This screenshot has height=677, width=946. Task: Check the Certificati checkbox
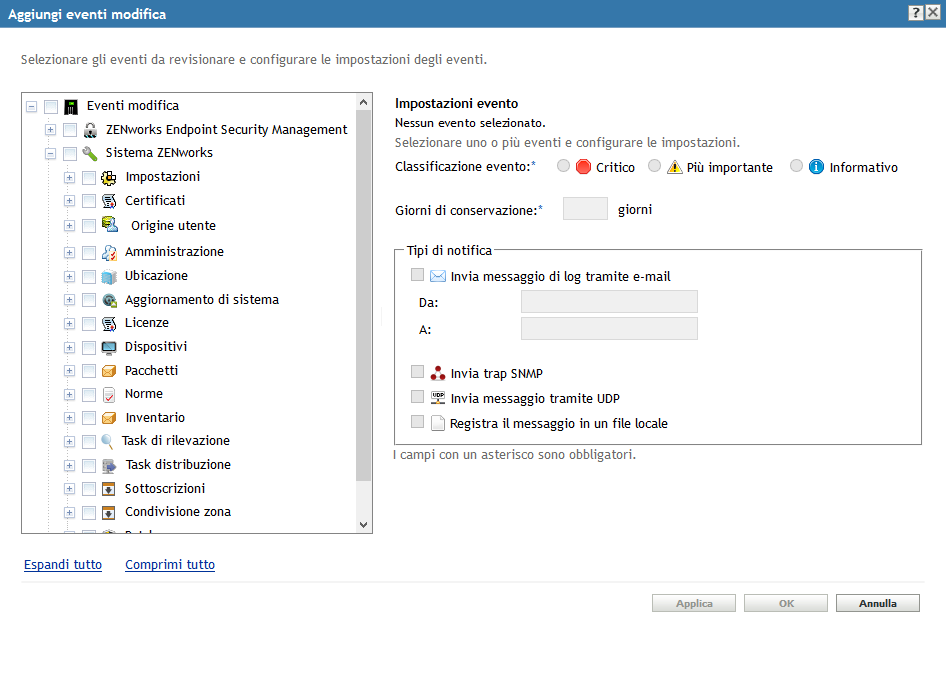click(89, 201)
